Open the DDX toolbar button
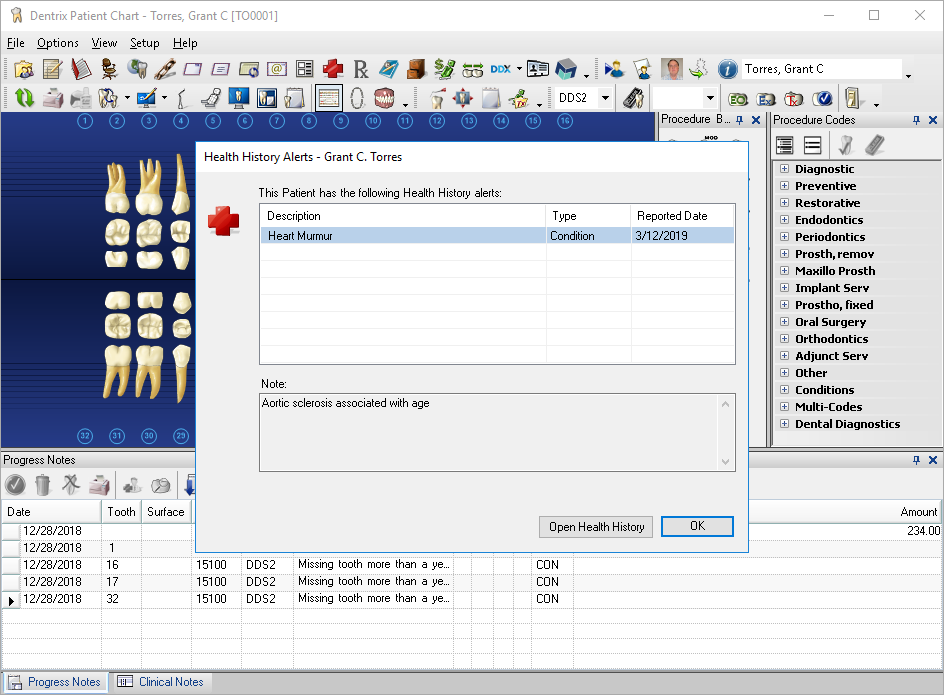944x695 pixels. (x=501, y=69)
